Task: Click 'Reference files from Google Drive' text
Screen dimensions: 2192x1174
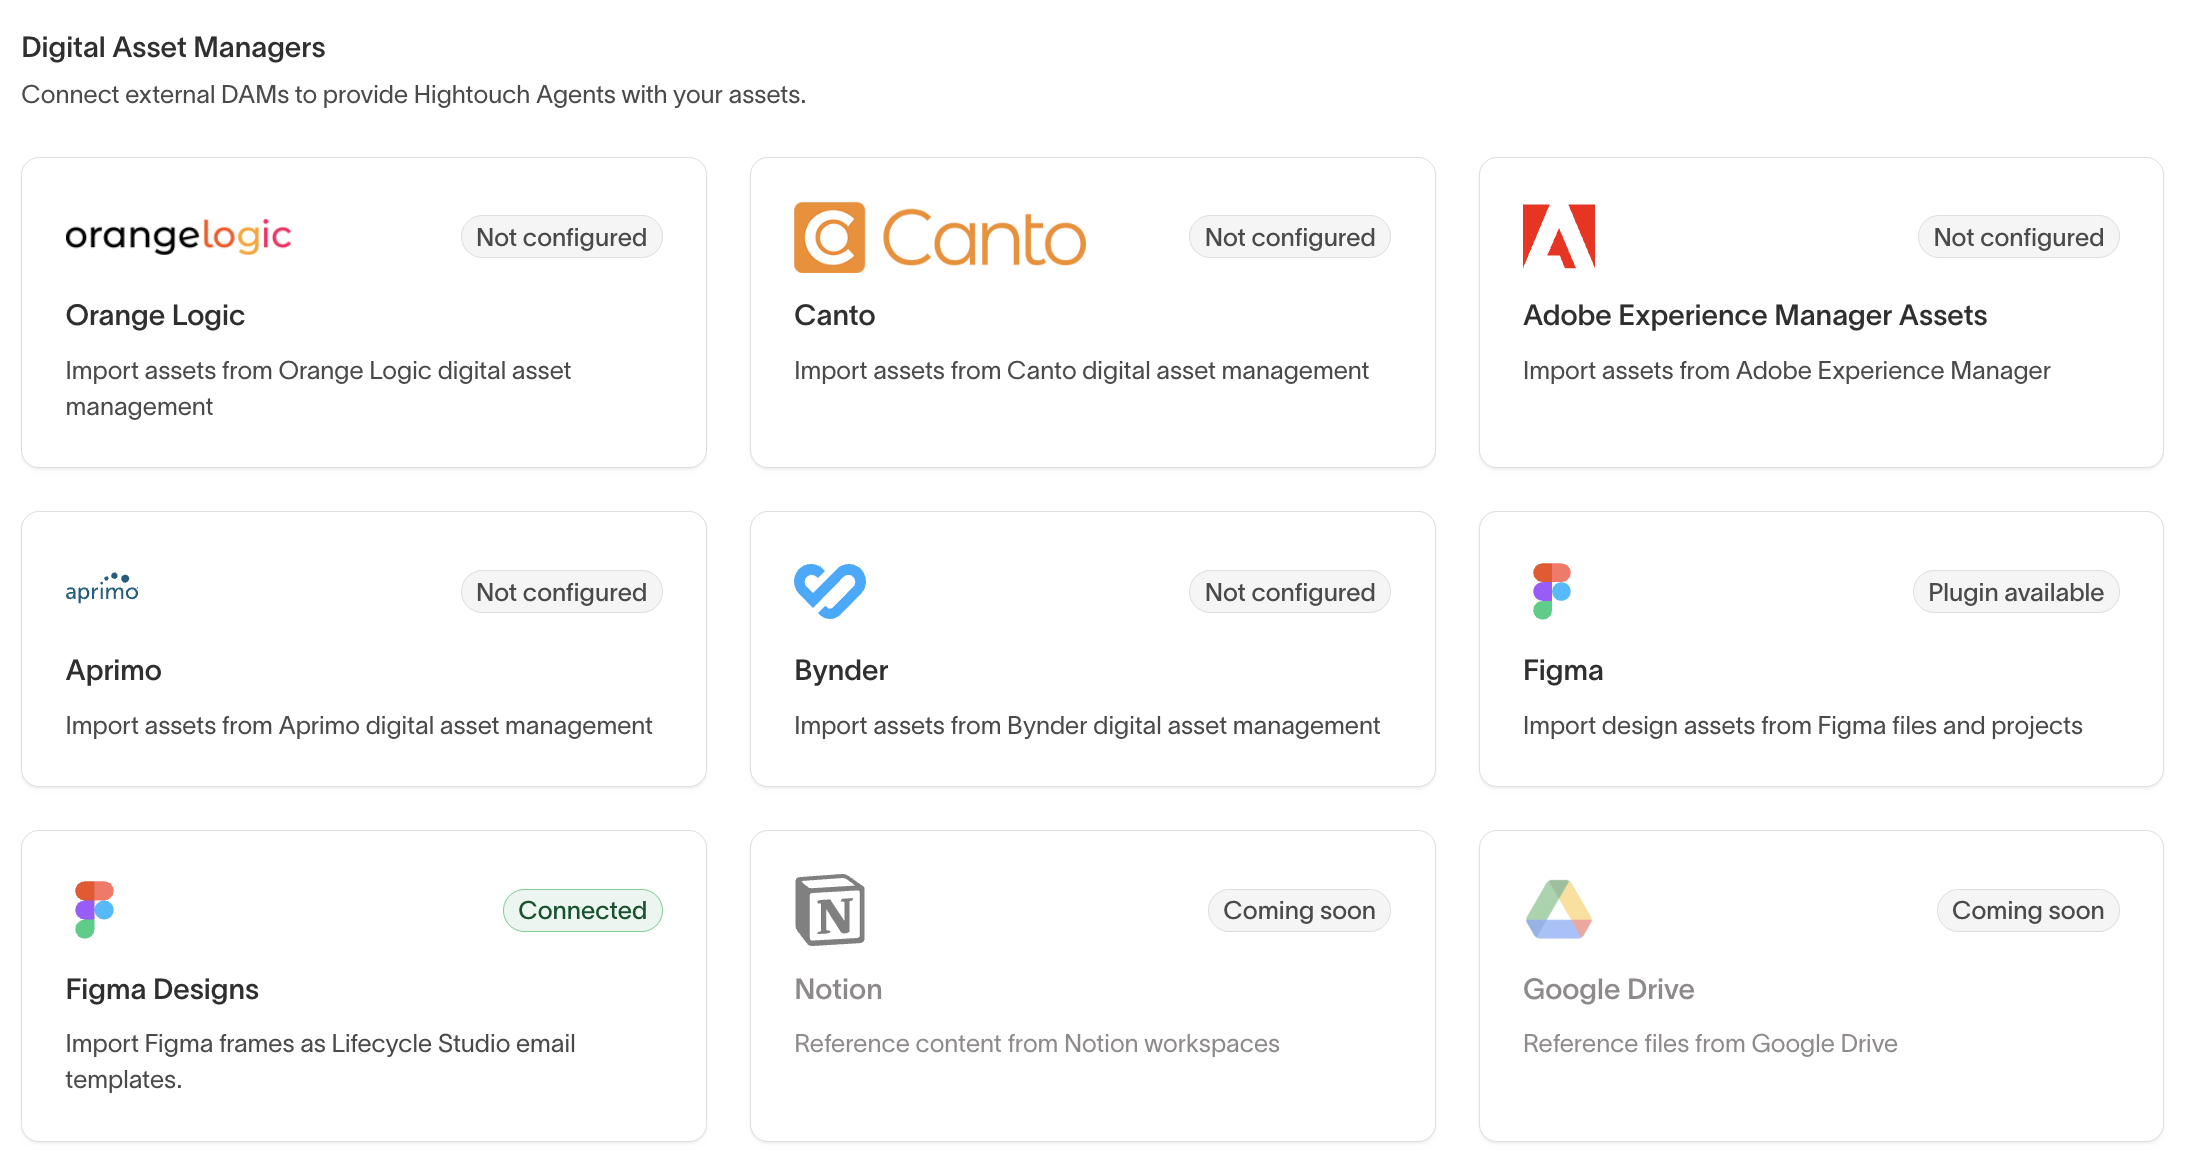Action: point(1709,1043)
